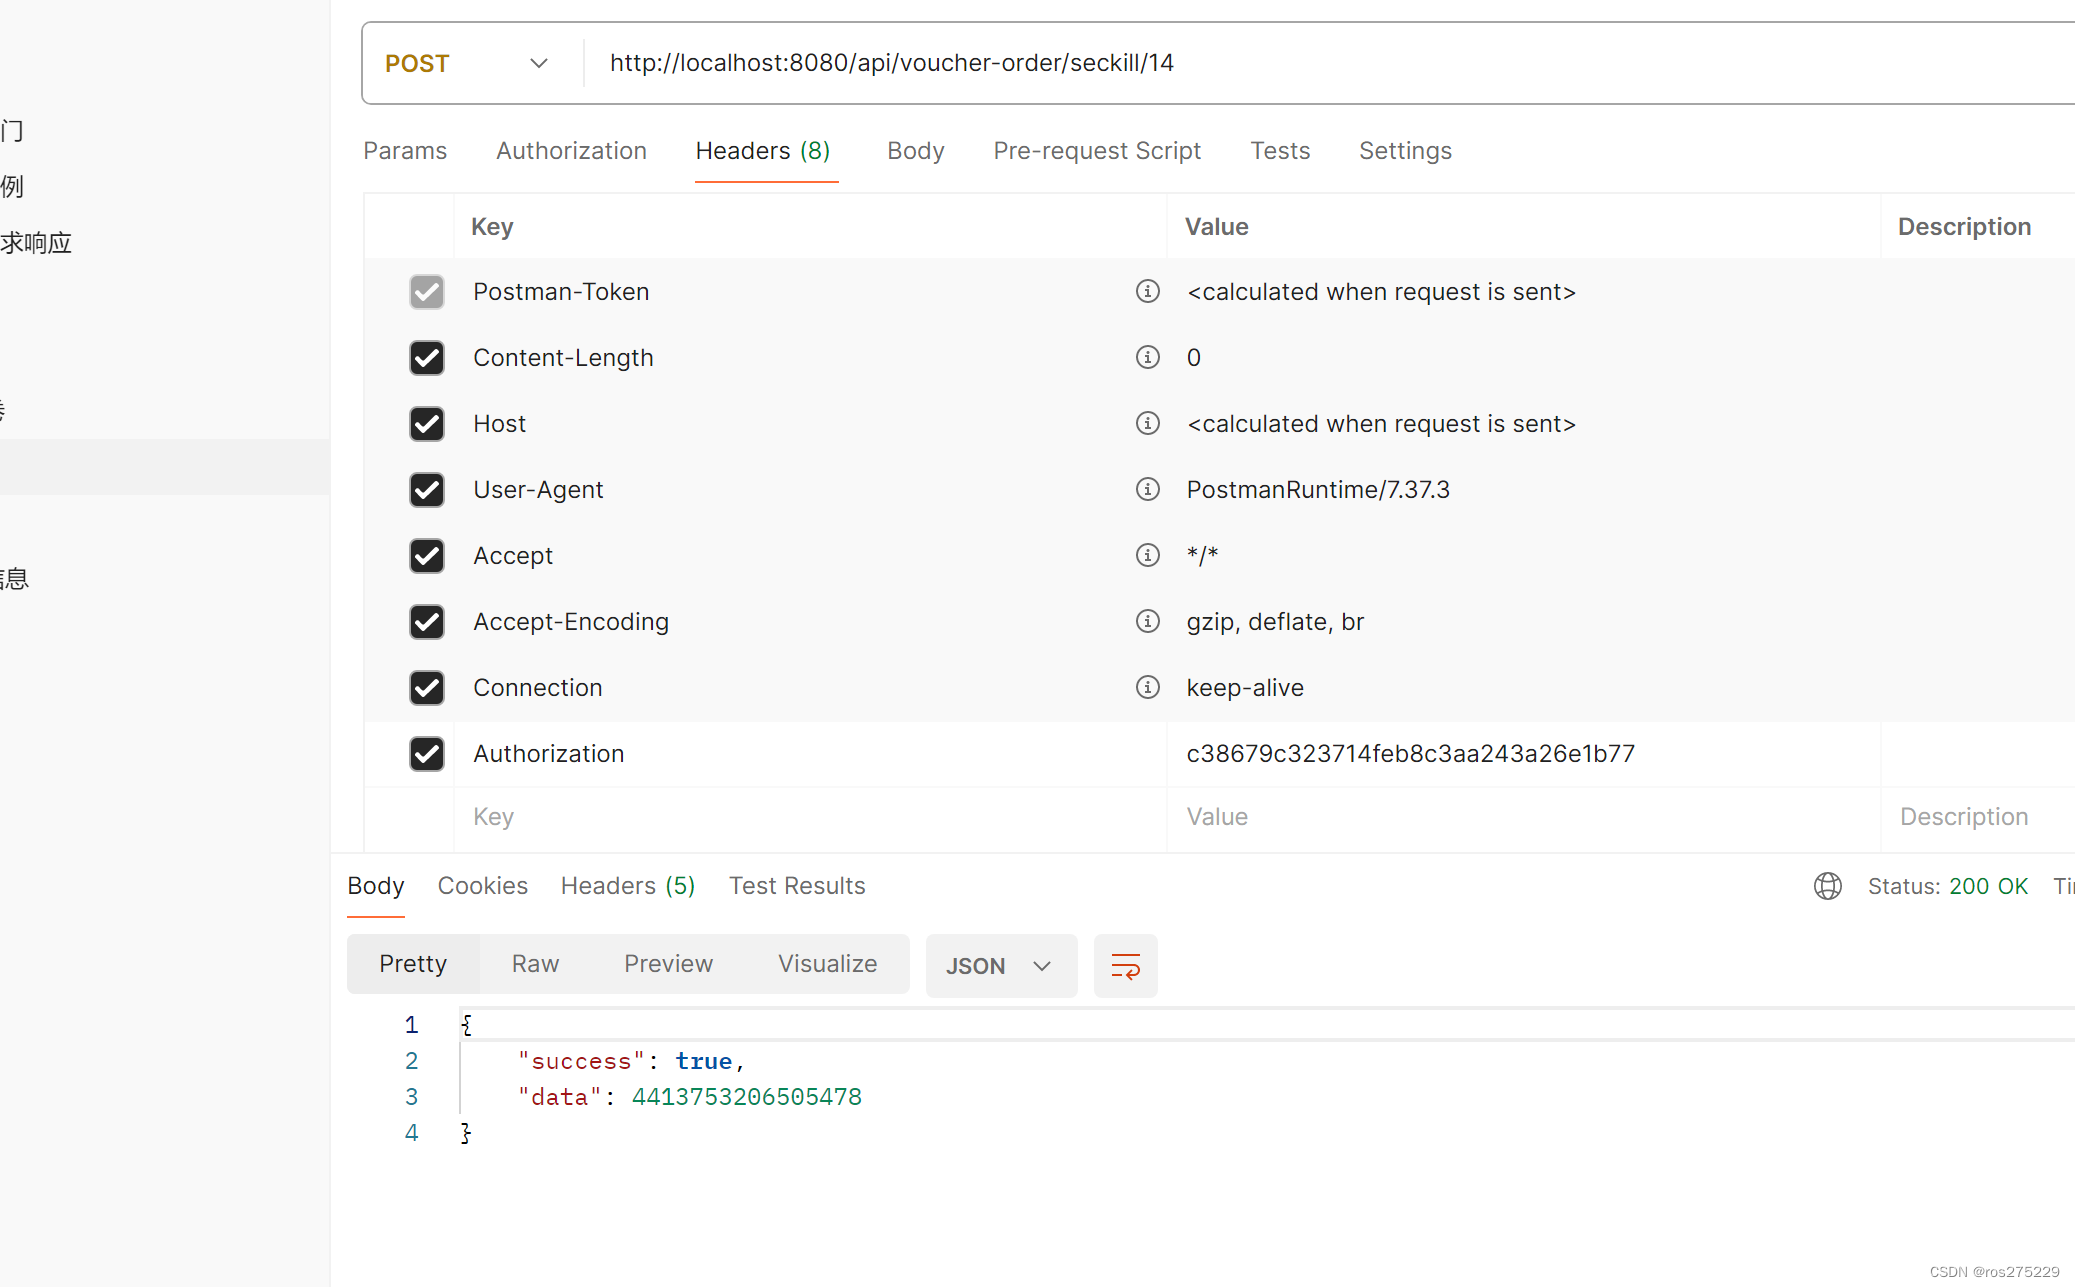
Task: Click info icon beside Postman-Token header
Action: 1147,291
